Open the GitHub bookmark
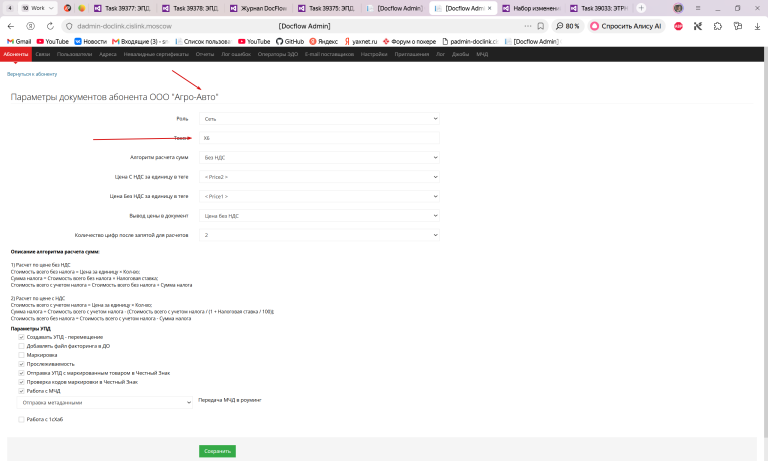Image resolution: width=768 pixels, height=461 pixels. 290,42
